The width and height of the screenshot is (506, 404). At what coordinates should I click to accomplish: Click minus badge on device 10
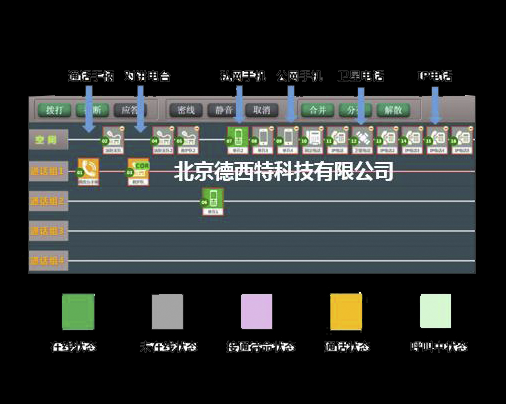[321, 128]
